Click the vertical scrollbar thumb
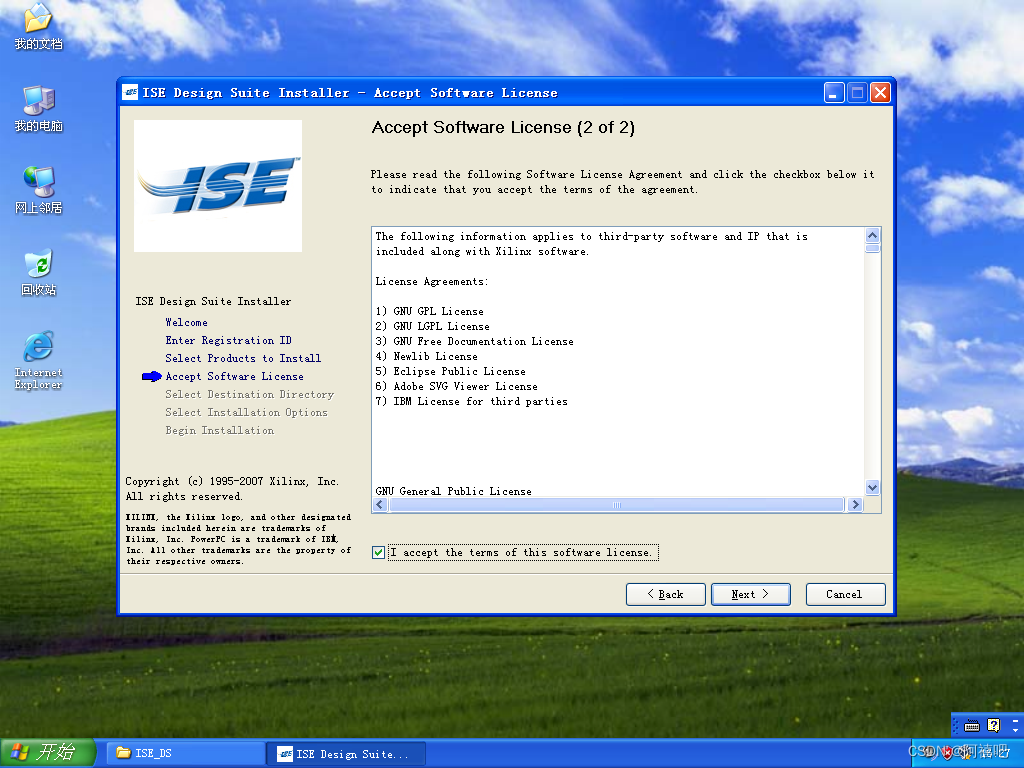This screenshot has height=768, width=1024. (x=872, y=249)
